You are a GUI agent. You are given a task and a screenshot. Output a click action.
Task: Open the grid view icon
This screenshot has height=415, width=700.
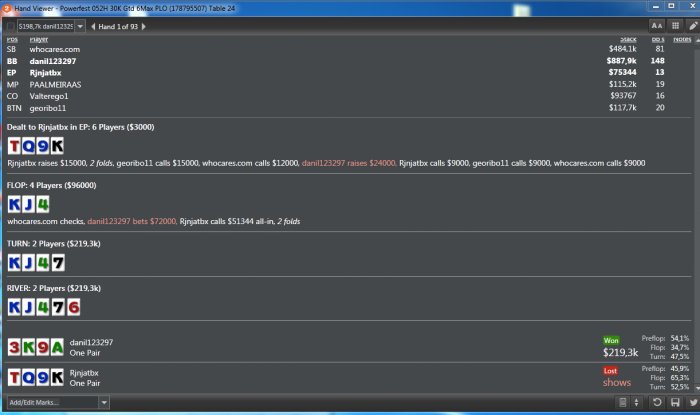[x=675, y=26]
